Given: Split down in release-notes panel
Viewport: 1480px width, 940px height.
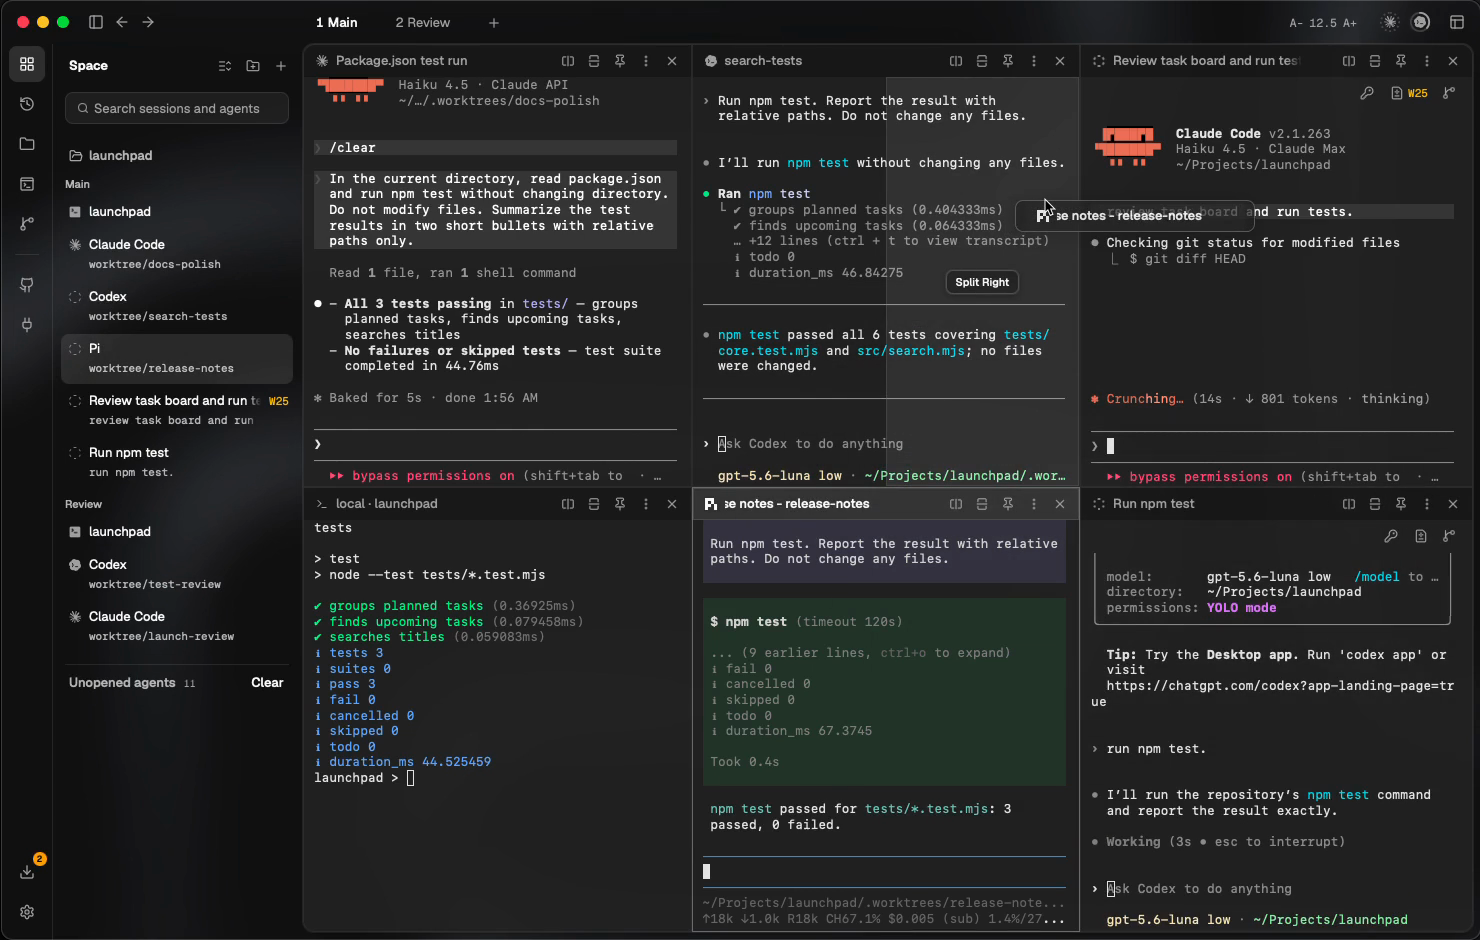Looking at the screenshot, I should pyautogui.click(x=982, y=504).
